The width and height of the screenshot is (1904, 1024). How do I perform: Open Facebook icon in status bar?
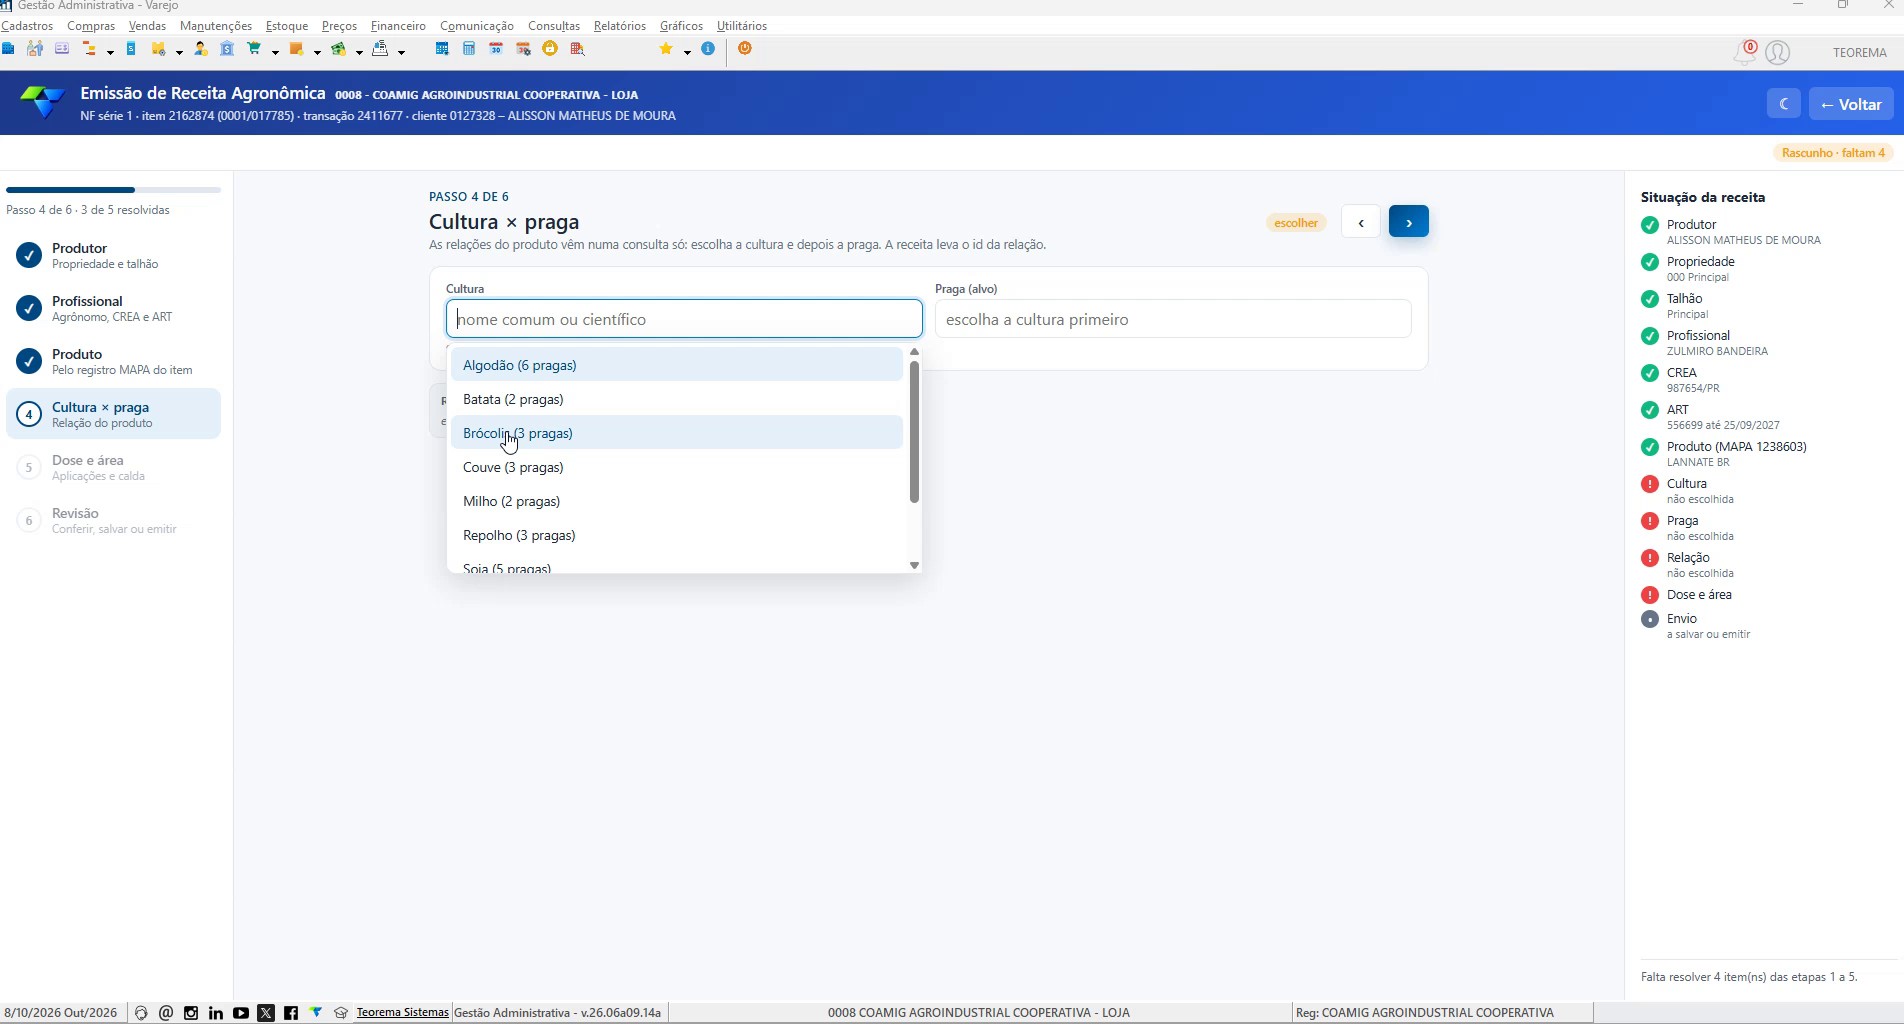pos(291,1013)
